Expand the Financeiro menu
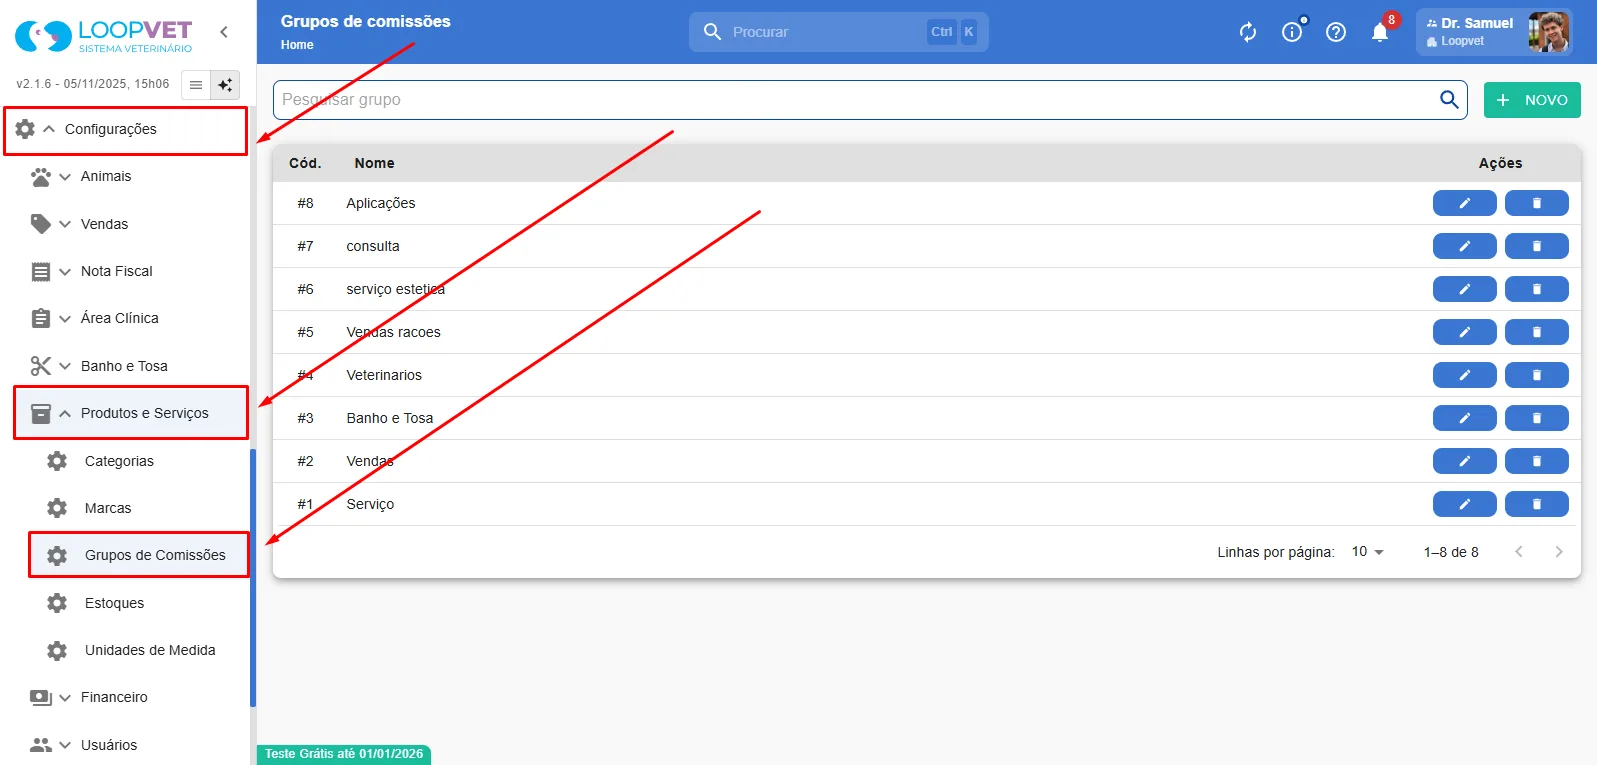 click(x=126, y=697)
